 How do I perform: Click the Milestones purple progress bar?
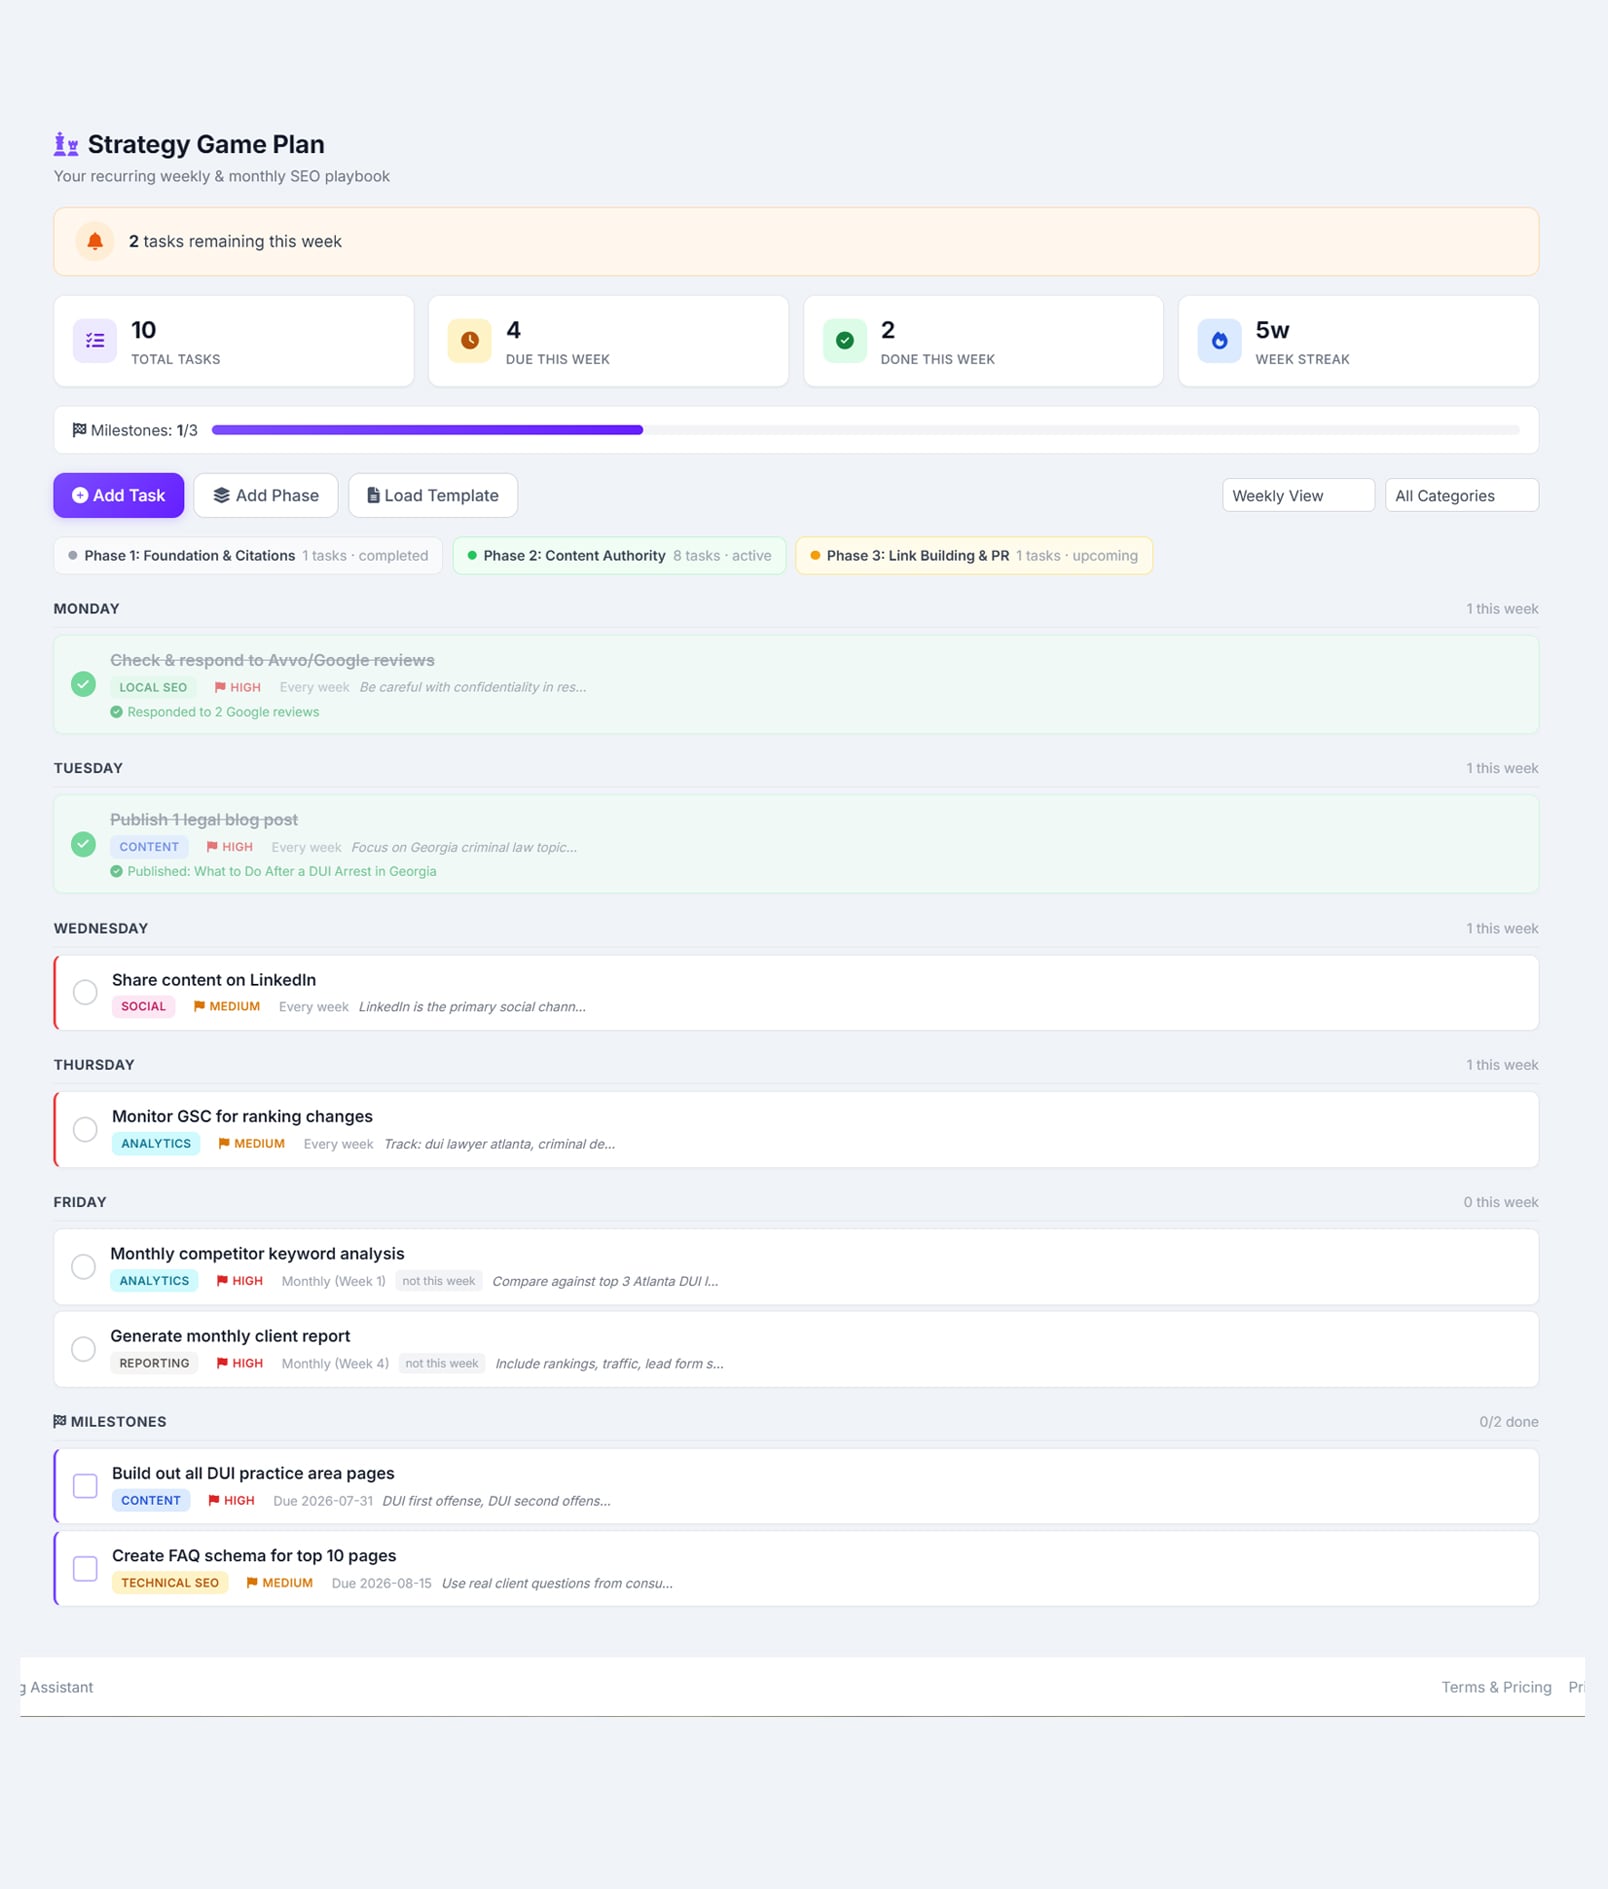(427, 430)
